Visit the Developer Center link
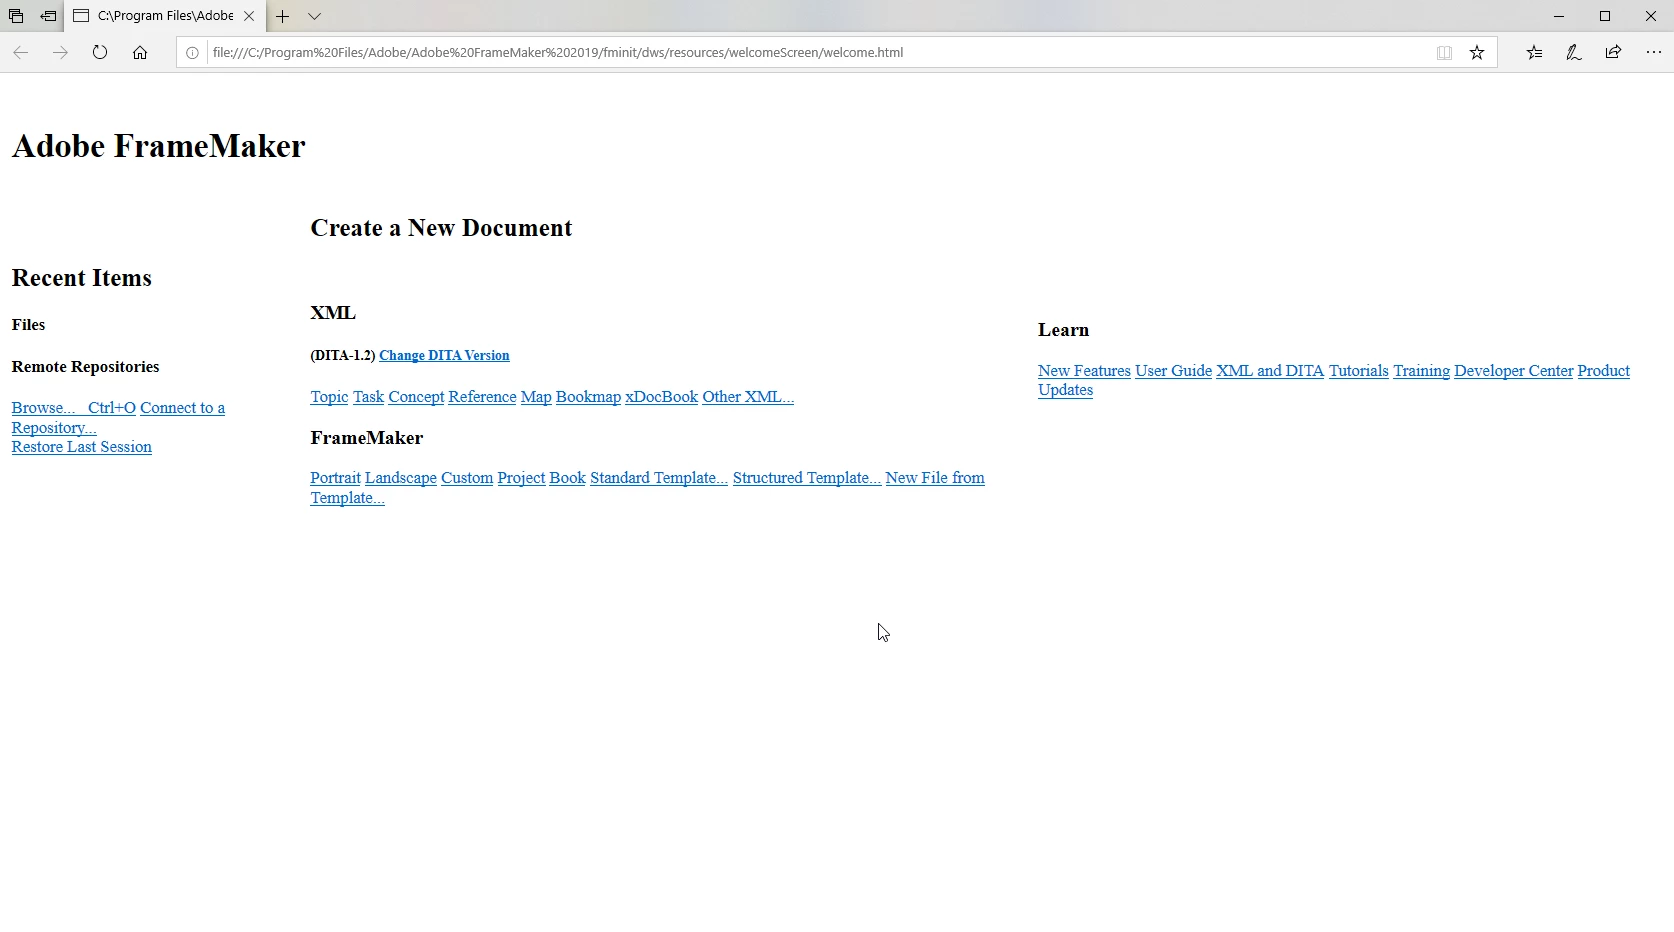This screenshot has width=1674, height=932. [1513, 371]
